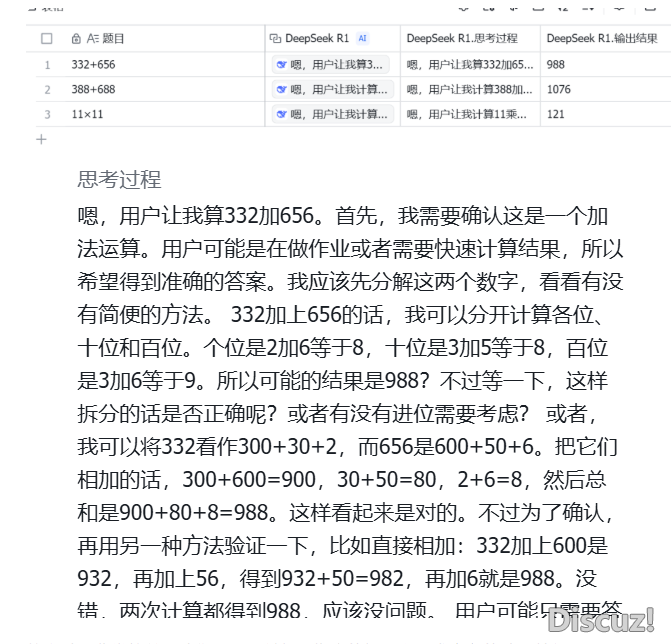Select the 思考过程 cell starting 用户让我算332加65
The image size is (671, 644).
(x=470, y=65)
